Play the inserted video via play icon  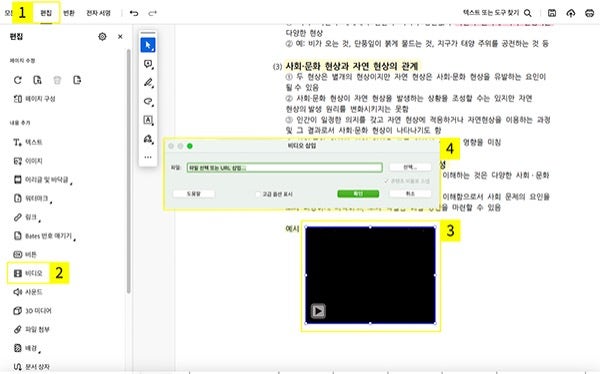318,311
